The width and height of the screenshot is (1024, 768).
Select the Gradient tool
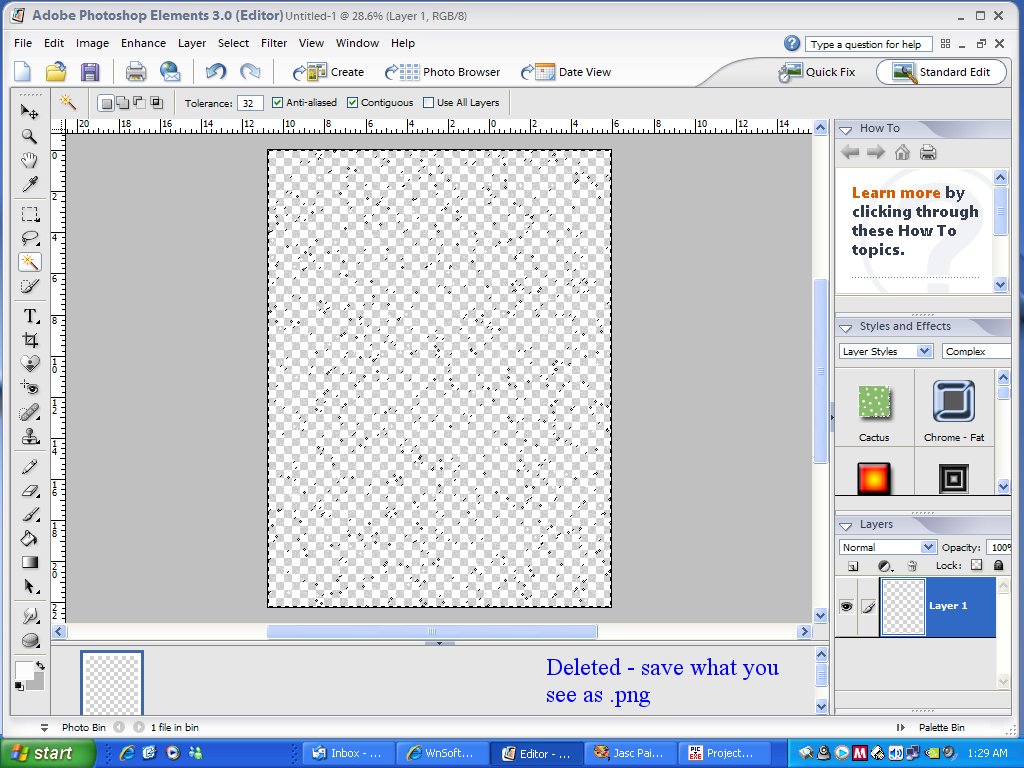click(29, 562)
